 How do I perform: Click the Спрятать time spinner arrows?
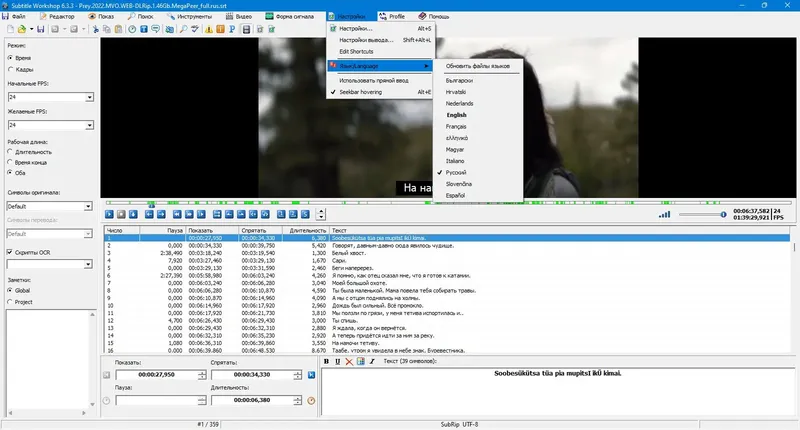(x=297, y=375)
